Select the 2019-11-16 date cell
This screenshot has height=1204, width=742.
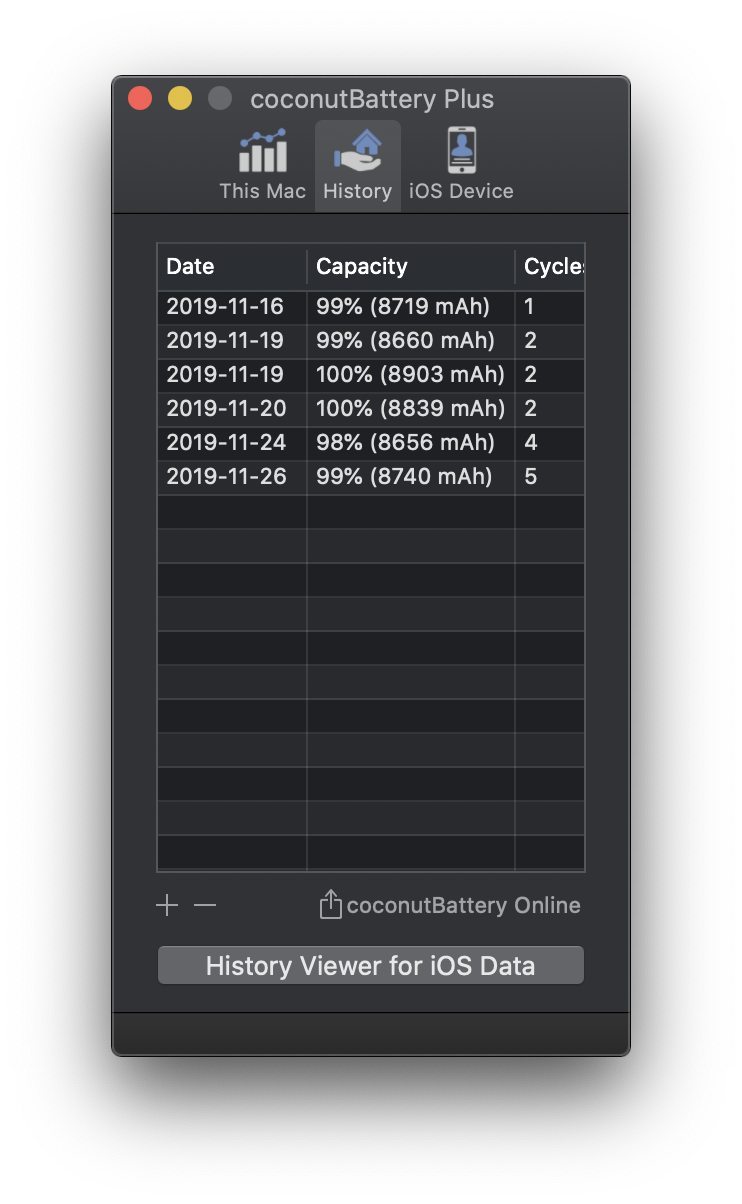pyautogui.click(x=232, y=307)
